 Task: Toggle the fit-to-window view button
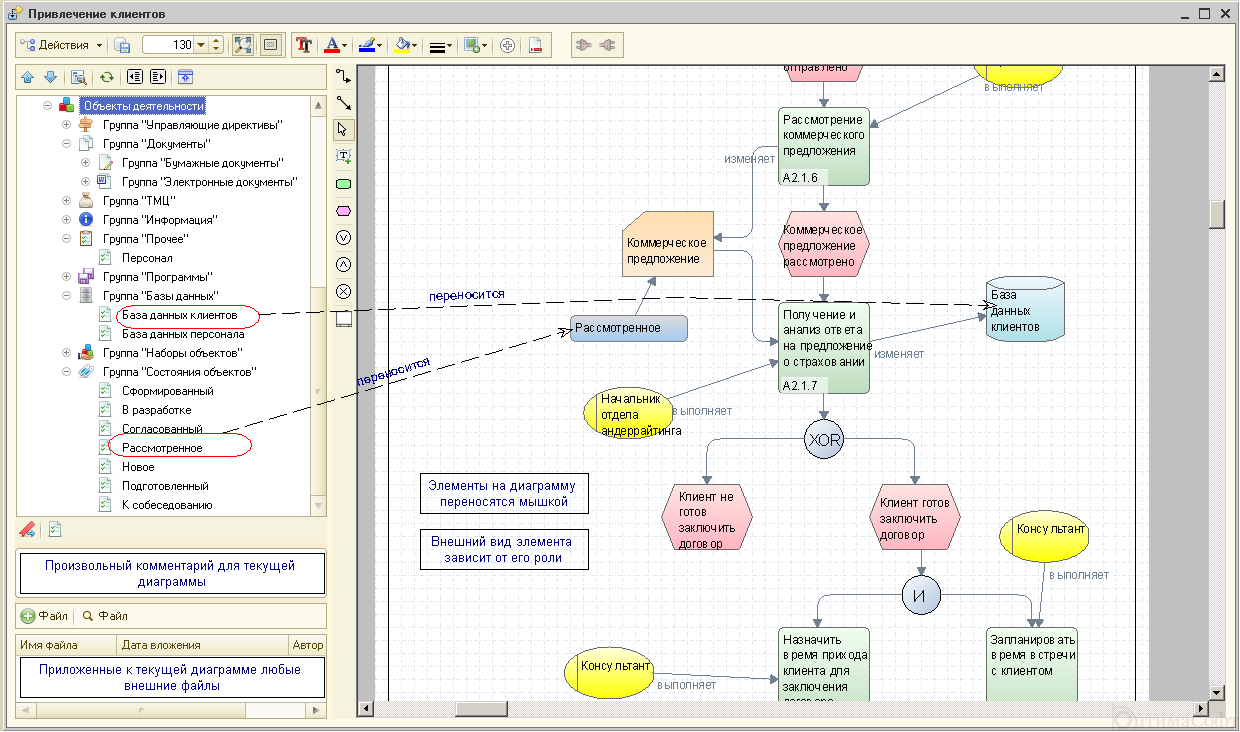pyautogui.click(x=243, y=45)
